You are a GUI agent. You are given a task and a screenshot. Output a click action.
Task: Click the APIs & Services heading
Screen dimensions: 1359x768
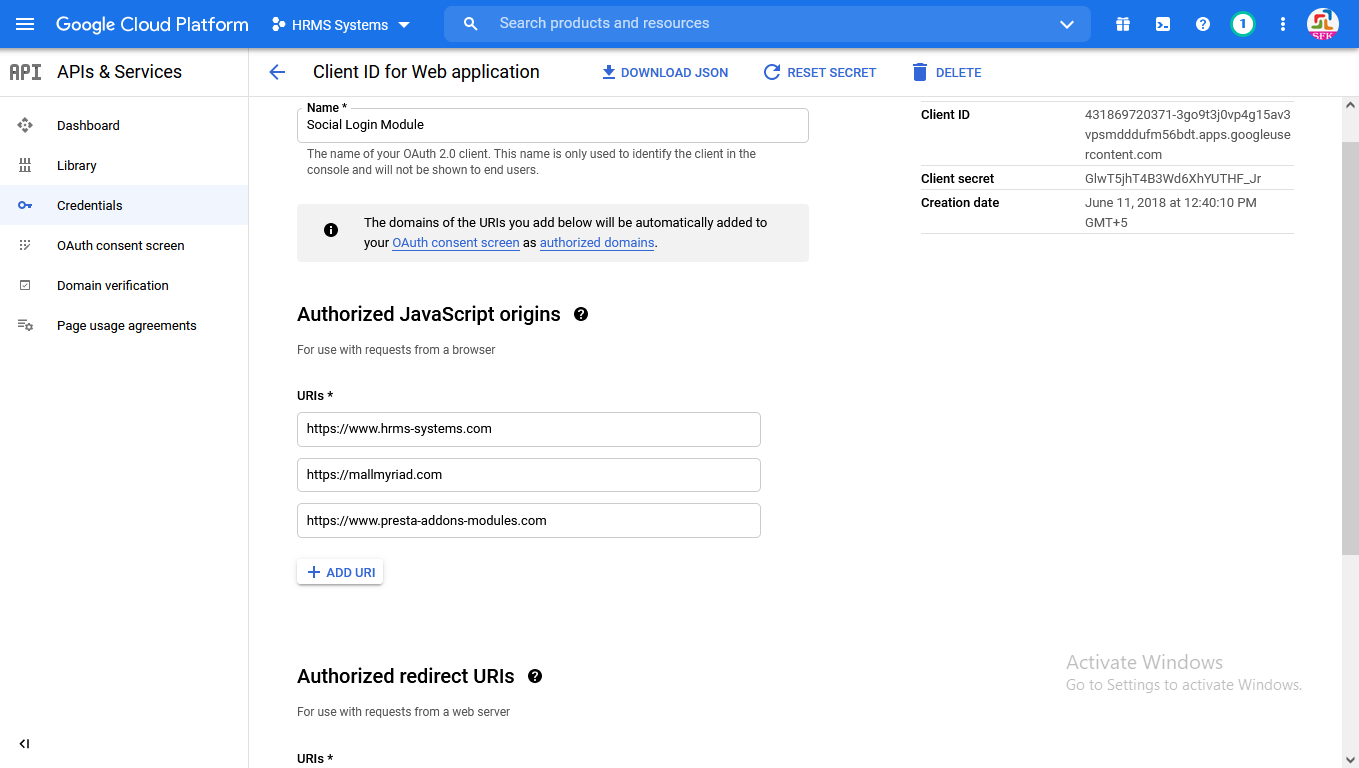120,72
